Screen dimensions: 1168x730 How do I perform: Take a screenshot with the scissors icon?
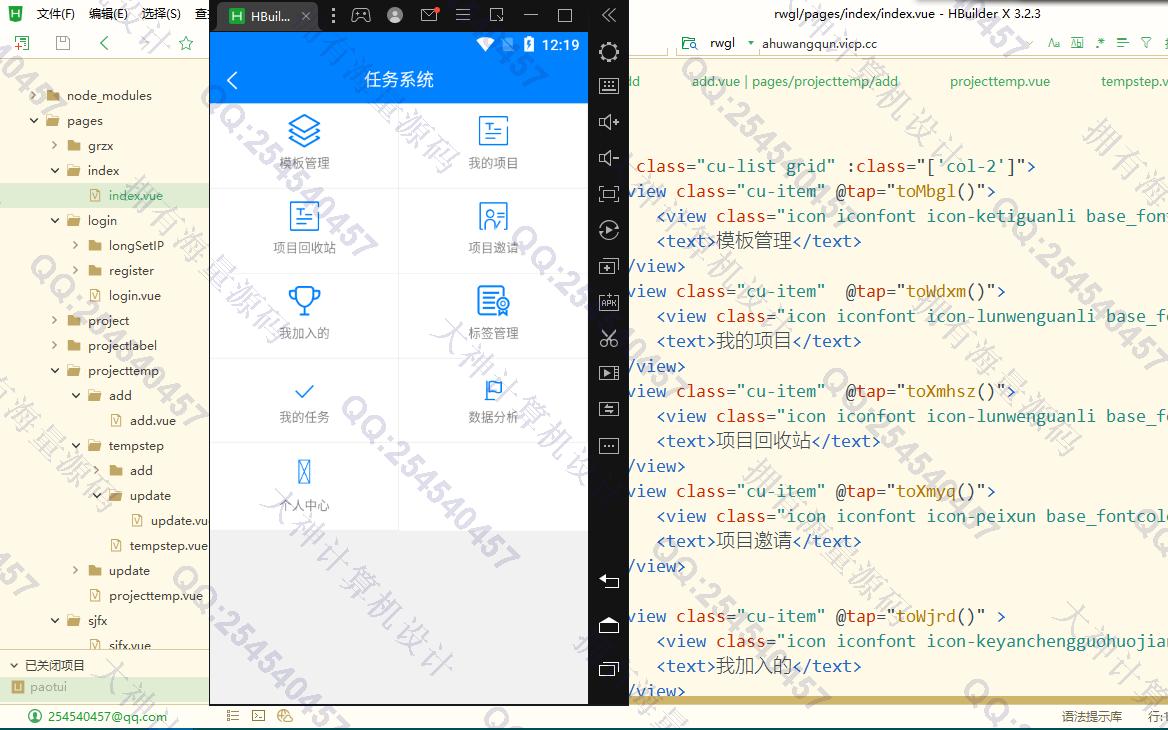[x=609, y=338]
